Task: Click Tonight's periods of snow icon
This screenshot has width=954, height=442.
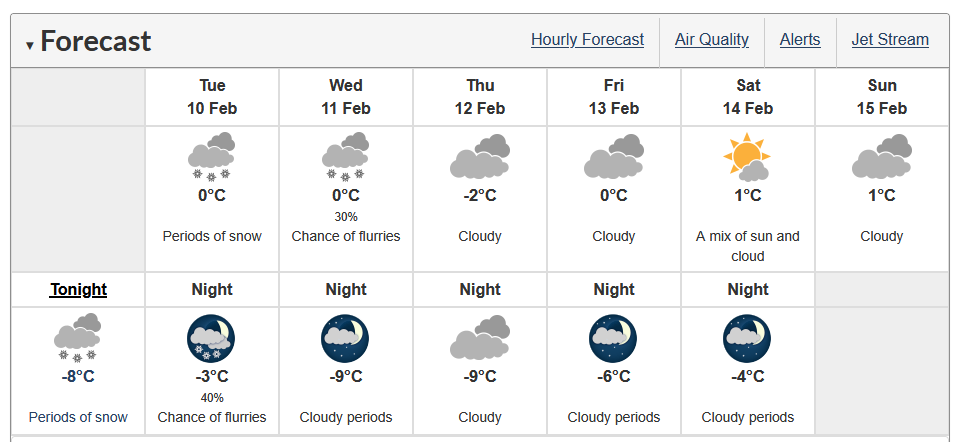Action: tap(78, 339)
